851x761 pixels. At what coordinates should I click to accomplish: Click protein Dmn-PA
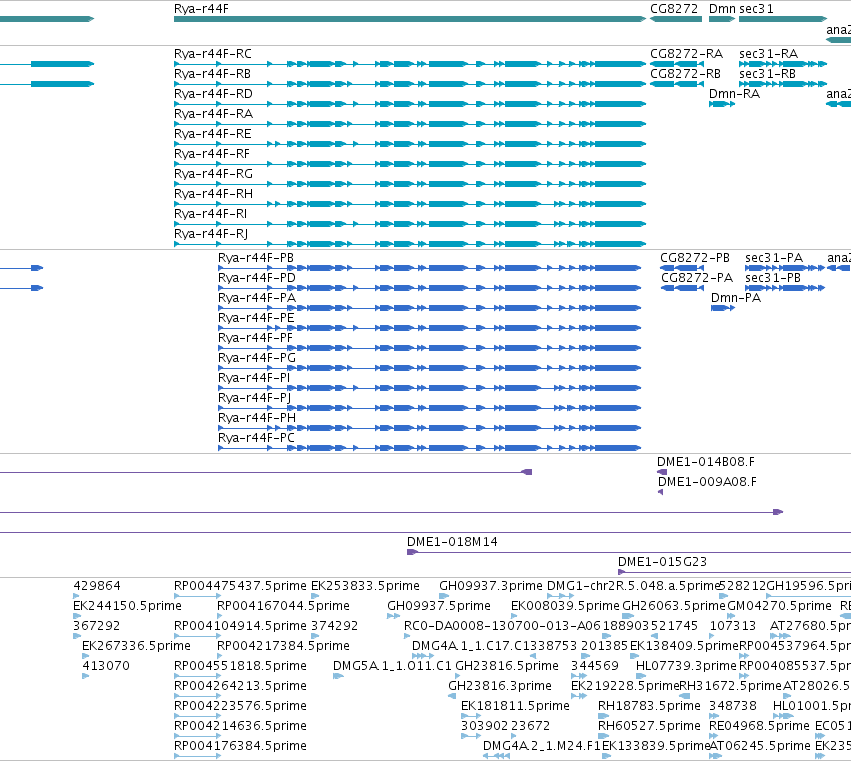(736, 299)
